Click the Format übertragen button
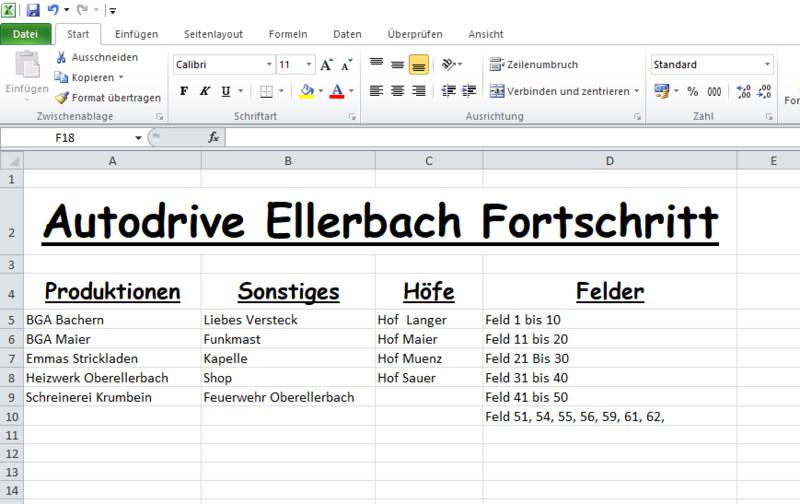The width and height of the screenshot is (800, 504). [x=108, y=98]
